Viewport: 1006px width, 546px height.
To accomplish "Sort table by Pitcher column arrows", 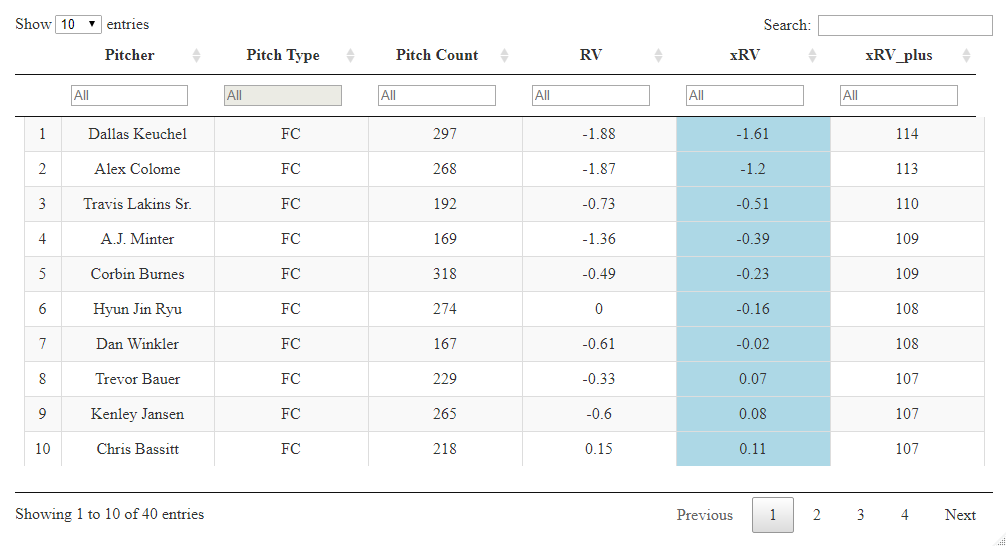I will pos(196,56).
